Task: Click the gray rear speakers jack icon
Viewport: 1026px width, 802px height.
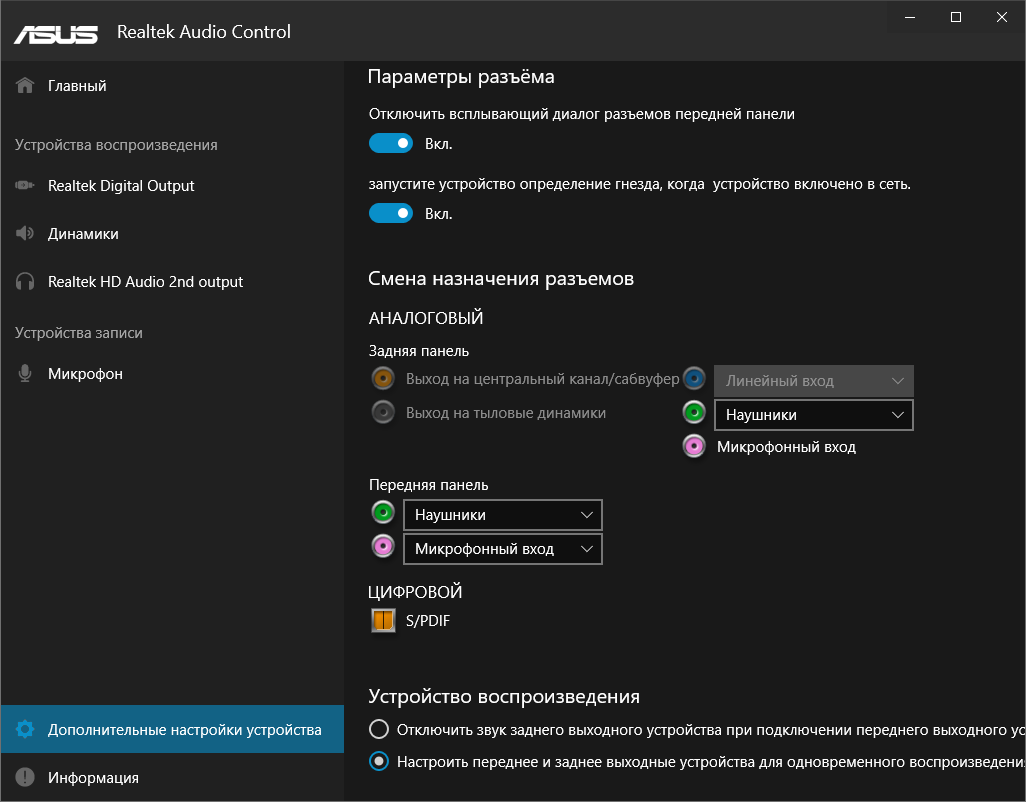Action: pos(383,412)
